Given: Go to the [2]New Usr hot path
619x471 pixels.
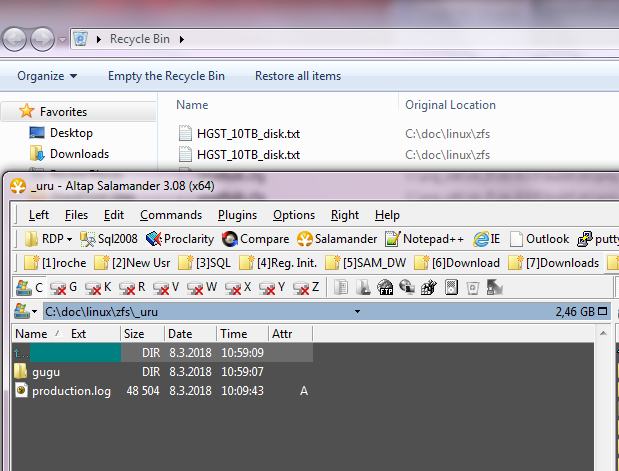Looking at the screenshot, I should pyautogui.click(x=132, y=263).
